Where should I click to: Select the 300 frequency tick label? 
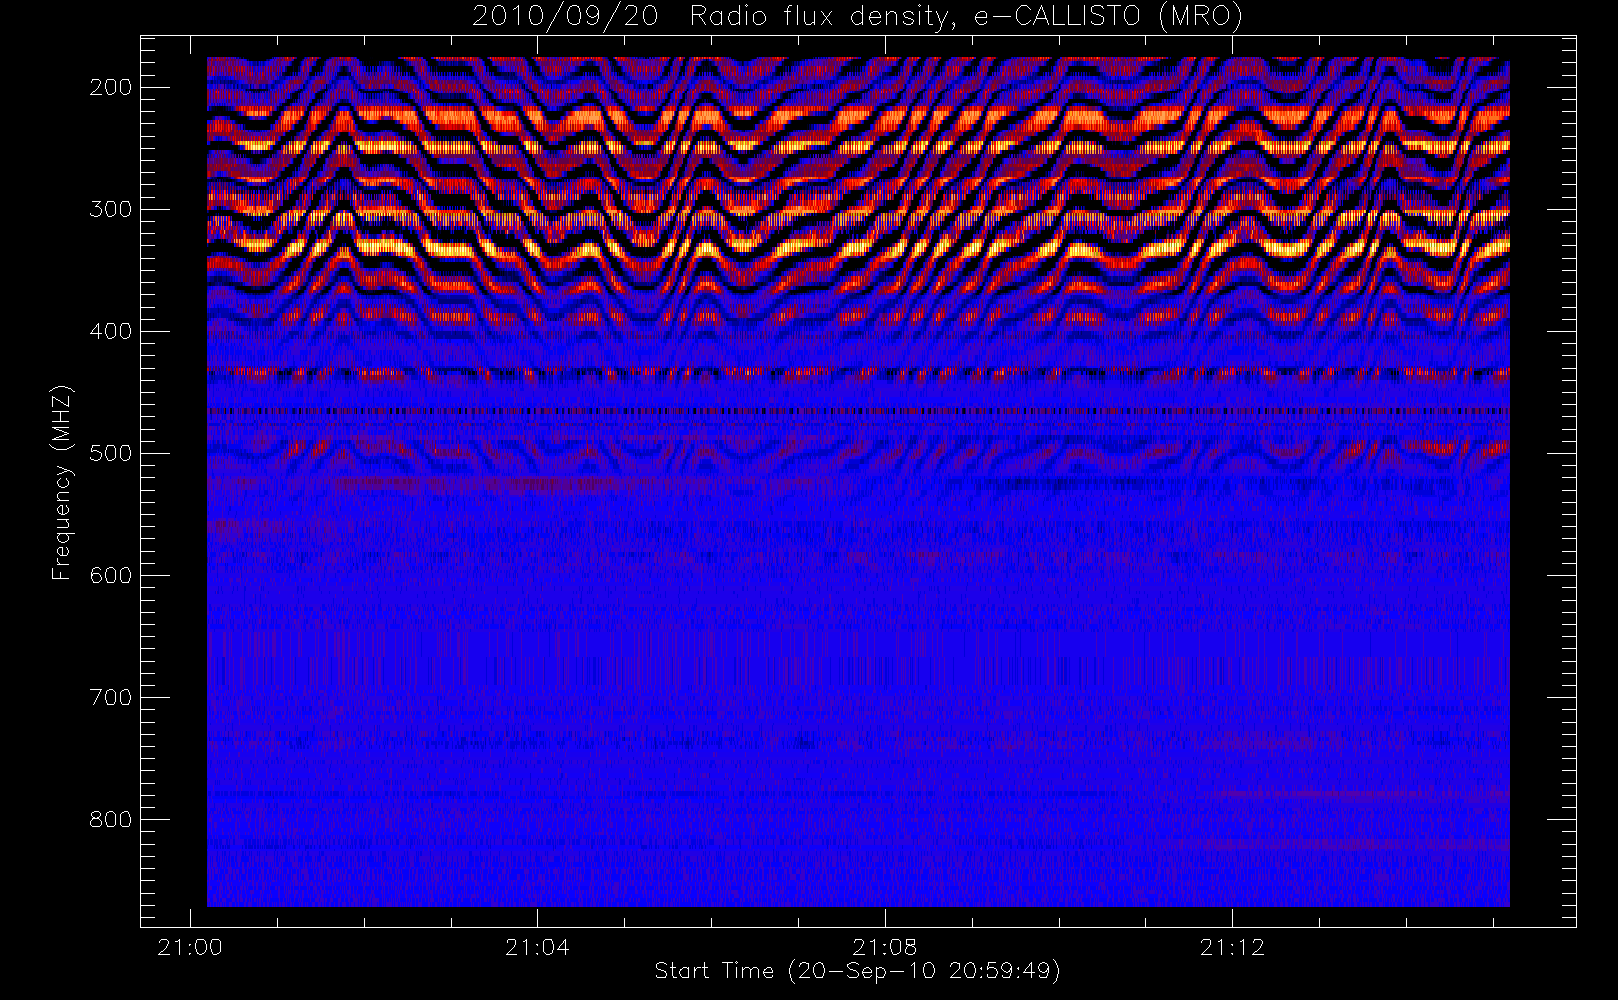pos(111,209)
